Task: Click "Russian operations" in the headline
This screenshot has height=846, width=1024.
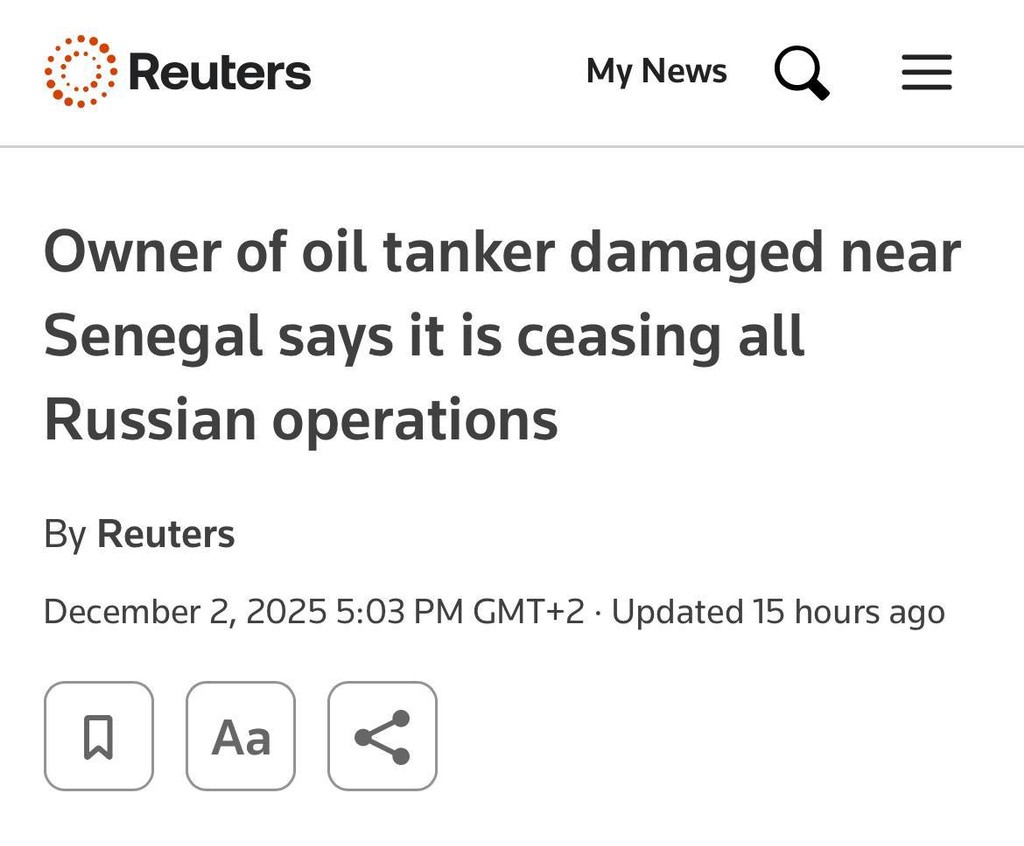Action: tap(301, 420)
